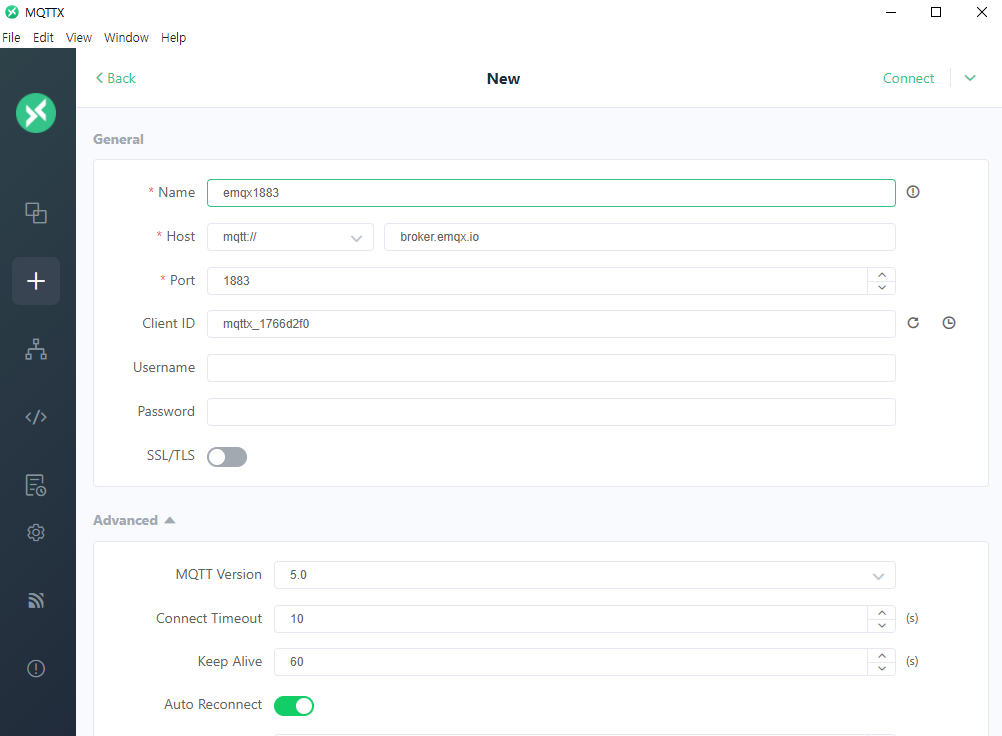Open the Help menu
The height and width of the screenshot is (736, 1002).
[x=173, y=38]
